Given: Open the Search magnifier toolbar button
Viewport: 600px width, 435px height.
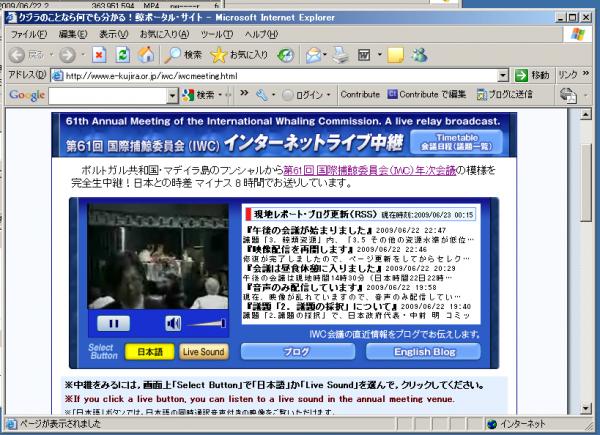Looking at the screenshot, I should [183, 55].
